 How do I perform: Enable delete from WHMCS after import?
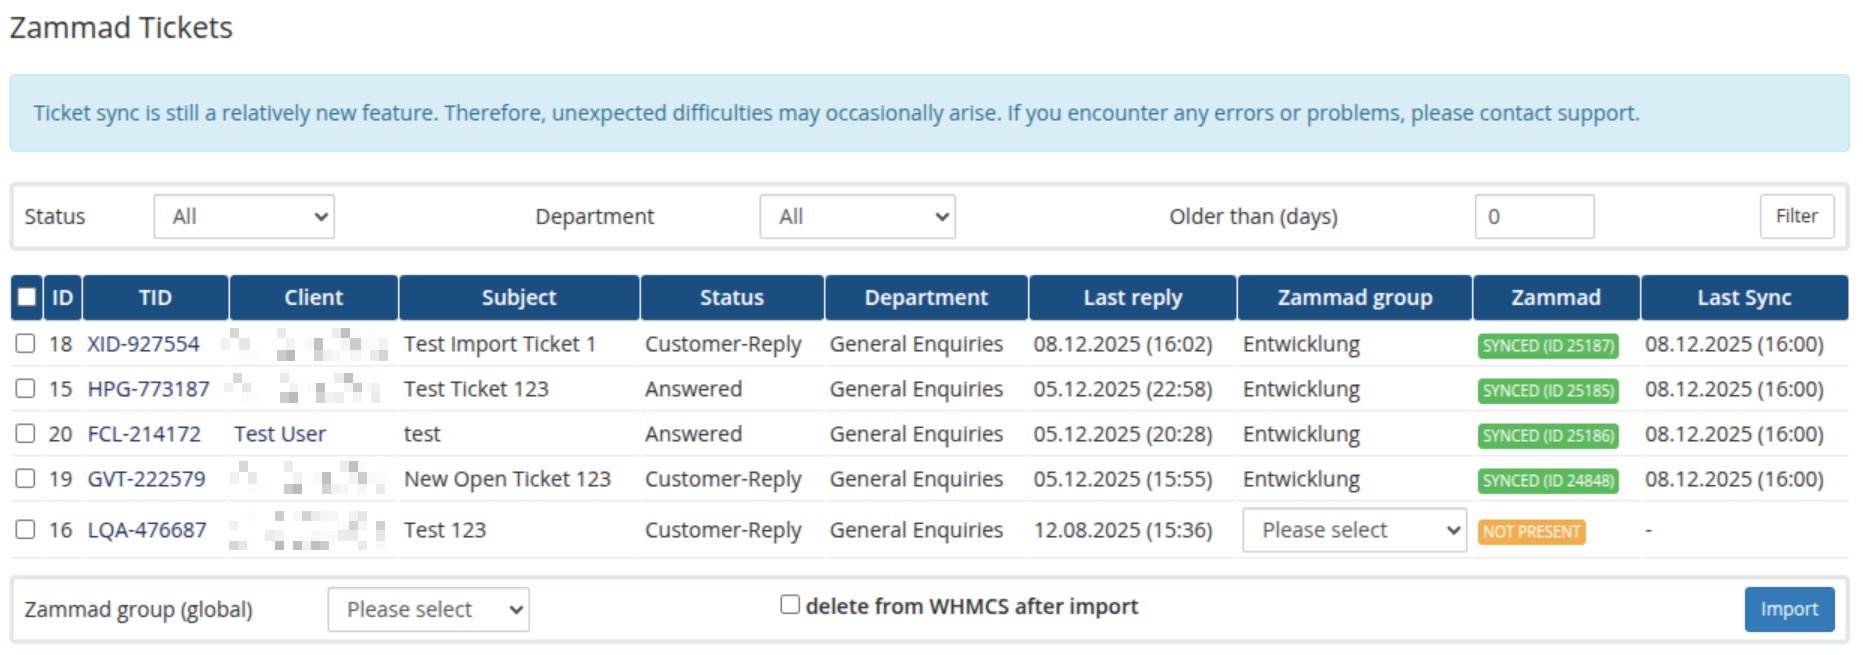(790, 605)
